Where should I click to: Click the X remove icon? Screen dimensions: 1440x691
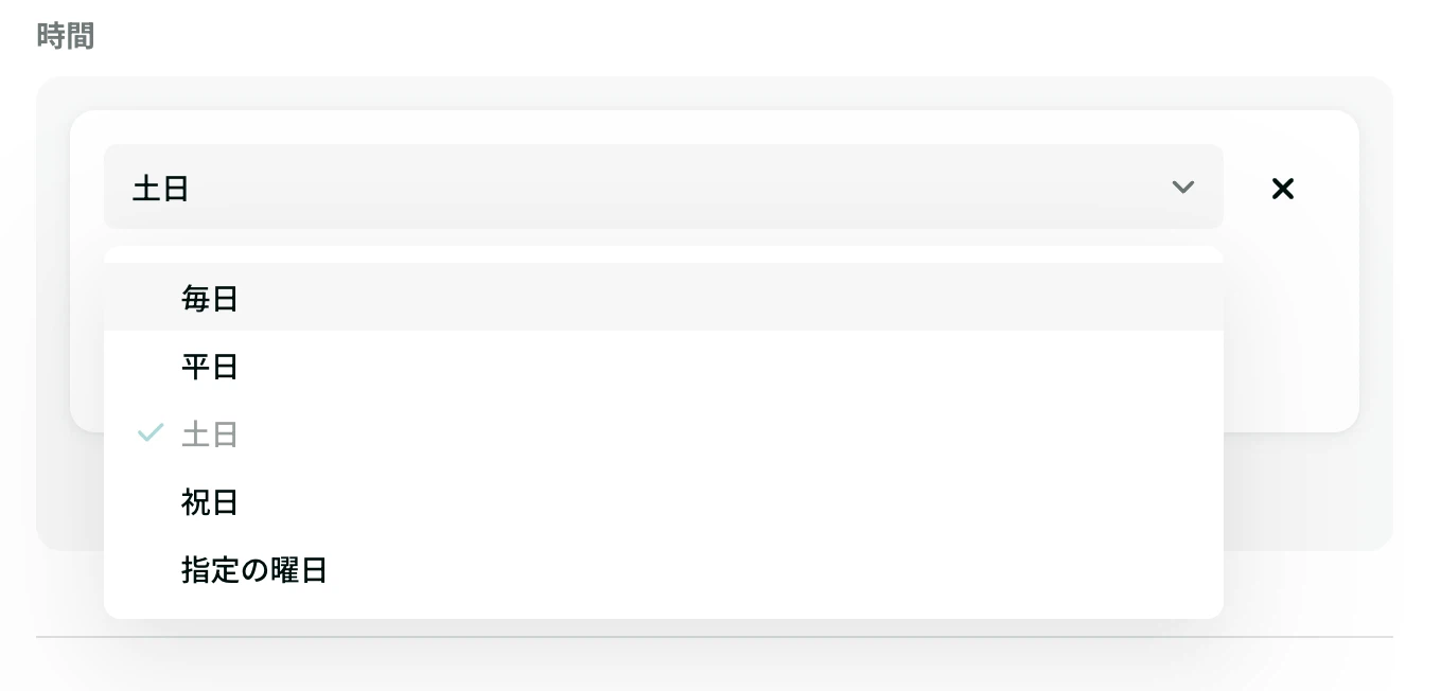point(1282,188)
